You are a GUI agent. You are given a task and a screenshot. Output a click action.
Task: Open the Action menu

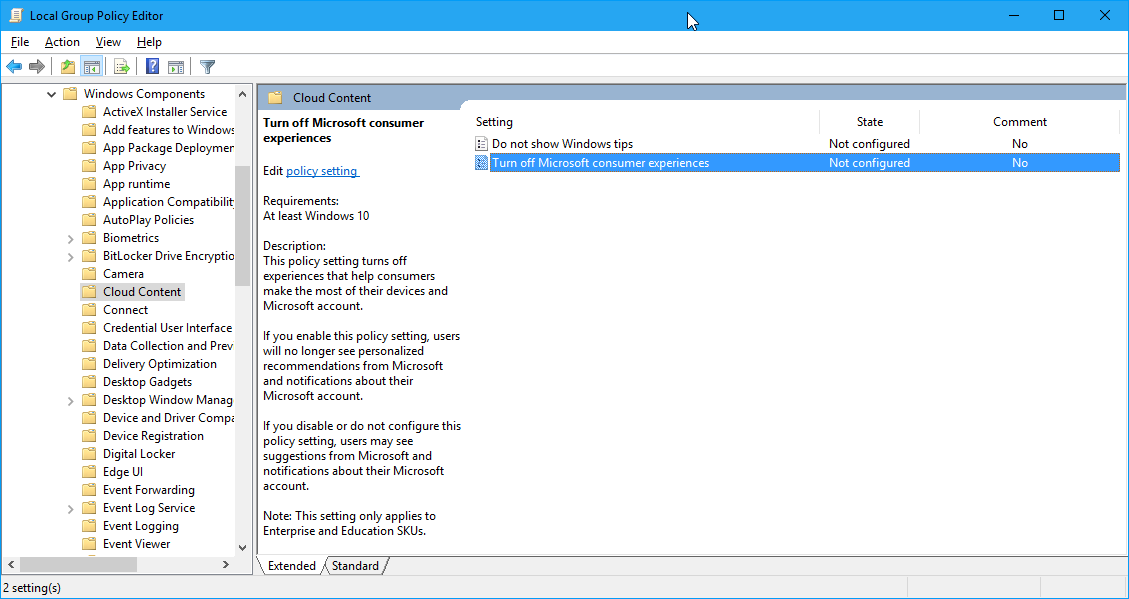click(x=62, y=42)
